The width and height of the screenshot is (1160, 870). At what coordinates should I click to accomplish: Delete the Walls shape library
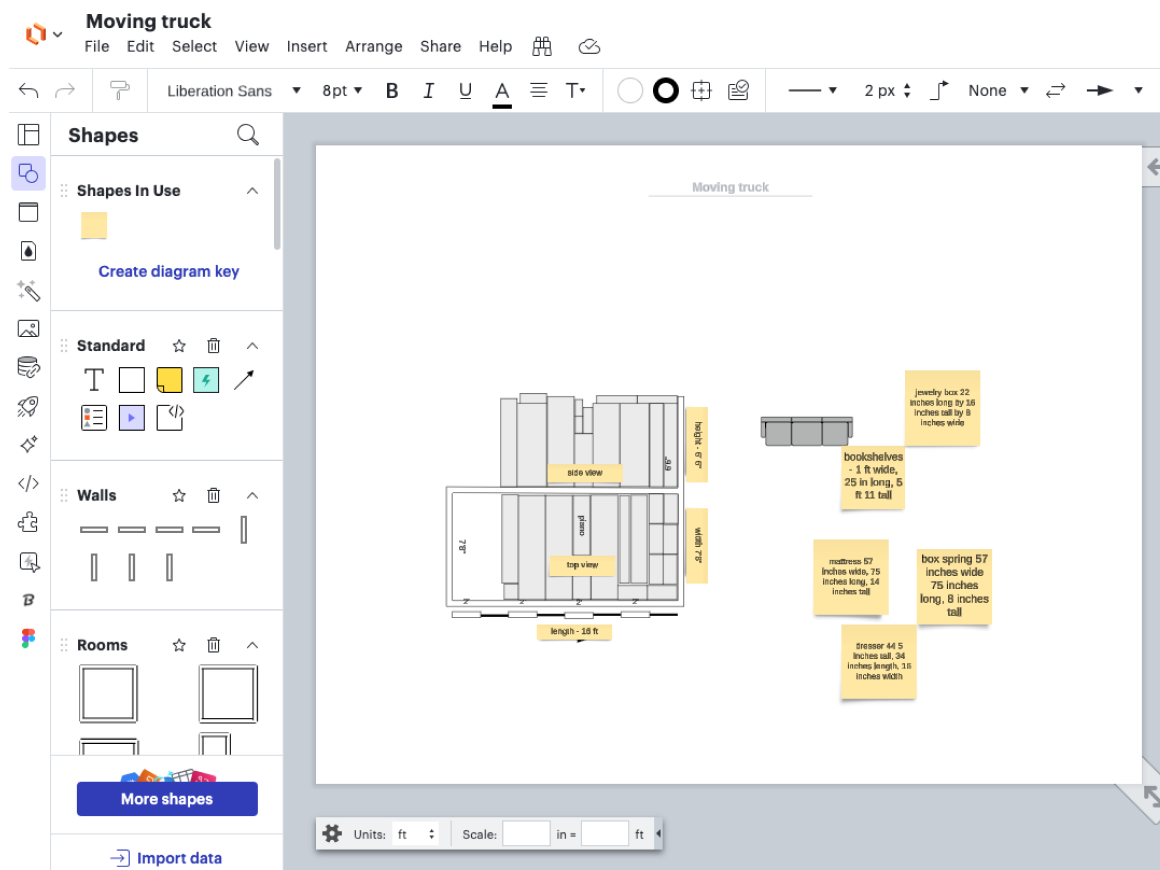213,495
